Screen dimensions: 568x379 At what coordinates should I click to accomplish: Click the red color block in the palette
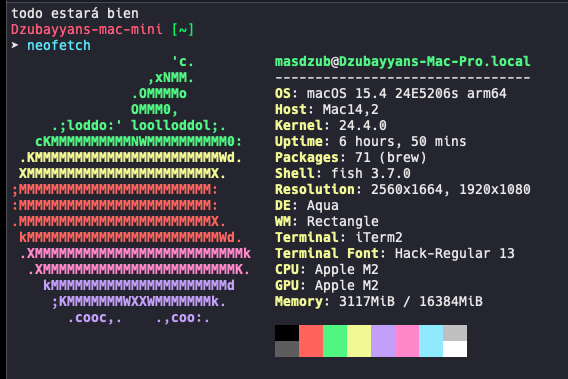tap(311, 341)
